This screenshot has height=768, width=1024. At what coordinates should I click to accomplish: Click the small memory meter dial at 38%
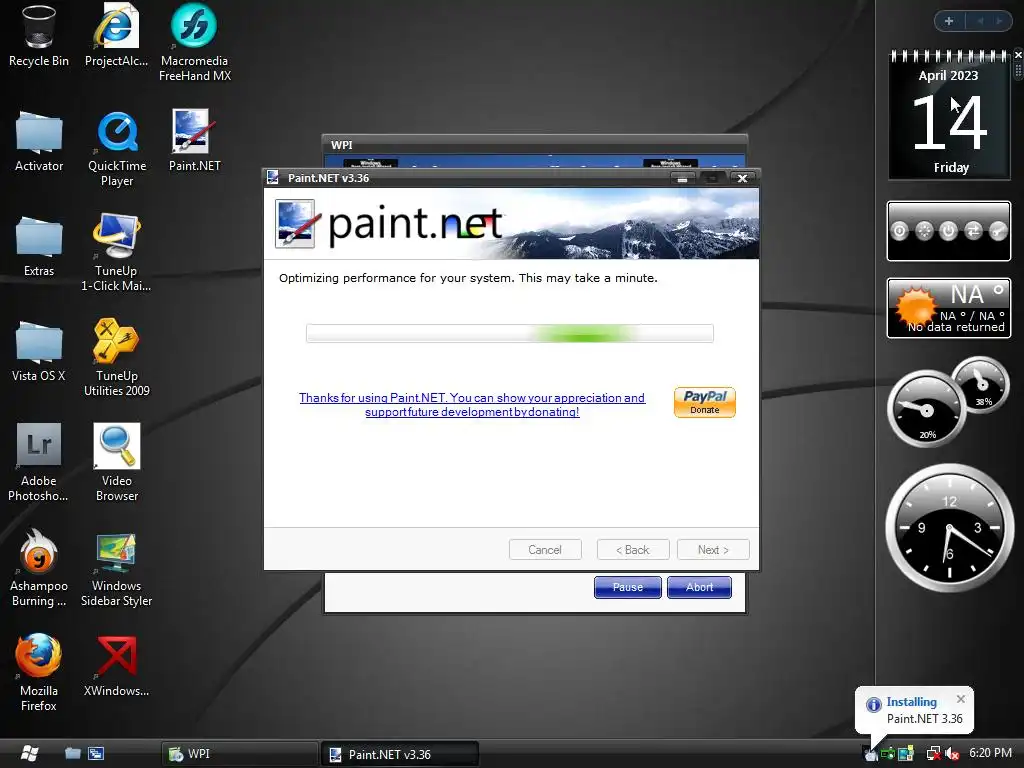tap(980, 385)
